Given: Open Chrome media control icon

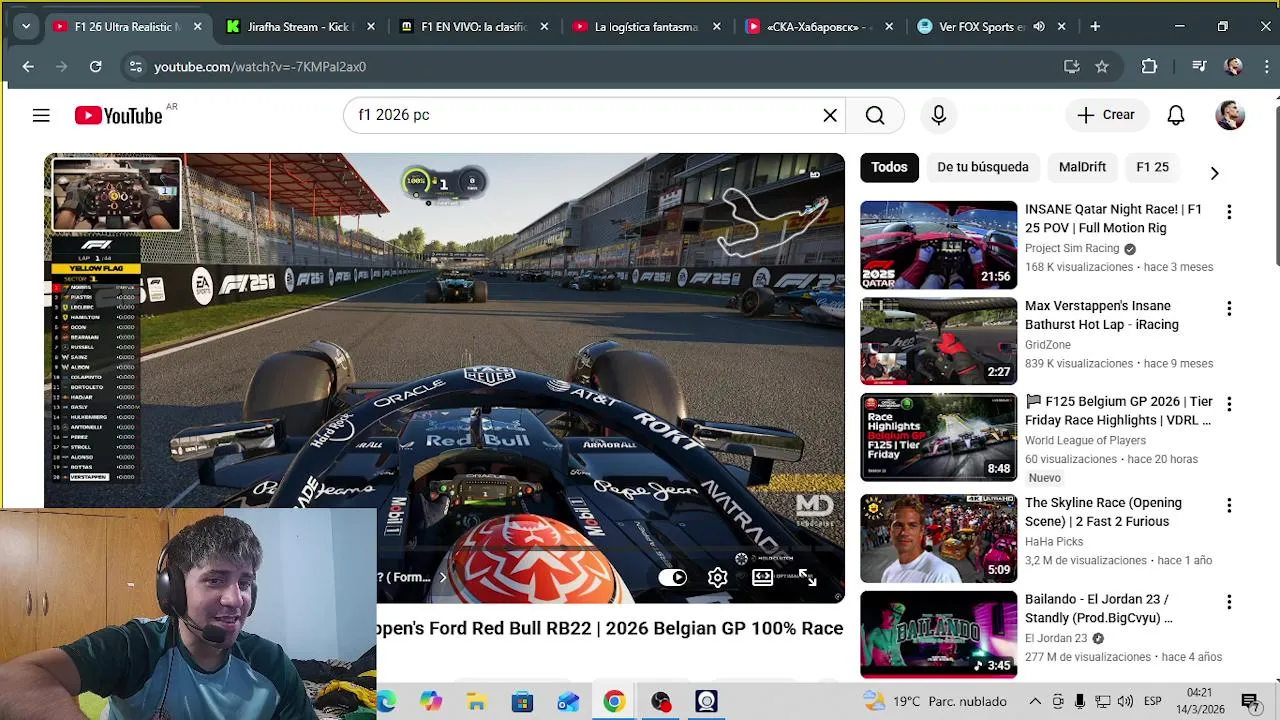Looking at the screenshot, I should coord(1199,67).
